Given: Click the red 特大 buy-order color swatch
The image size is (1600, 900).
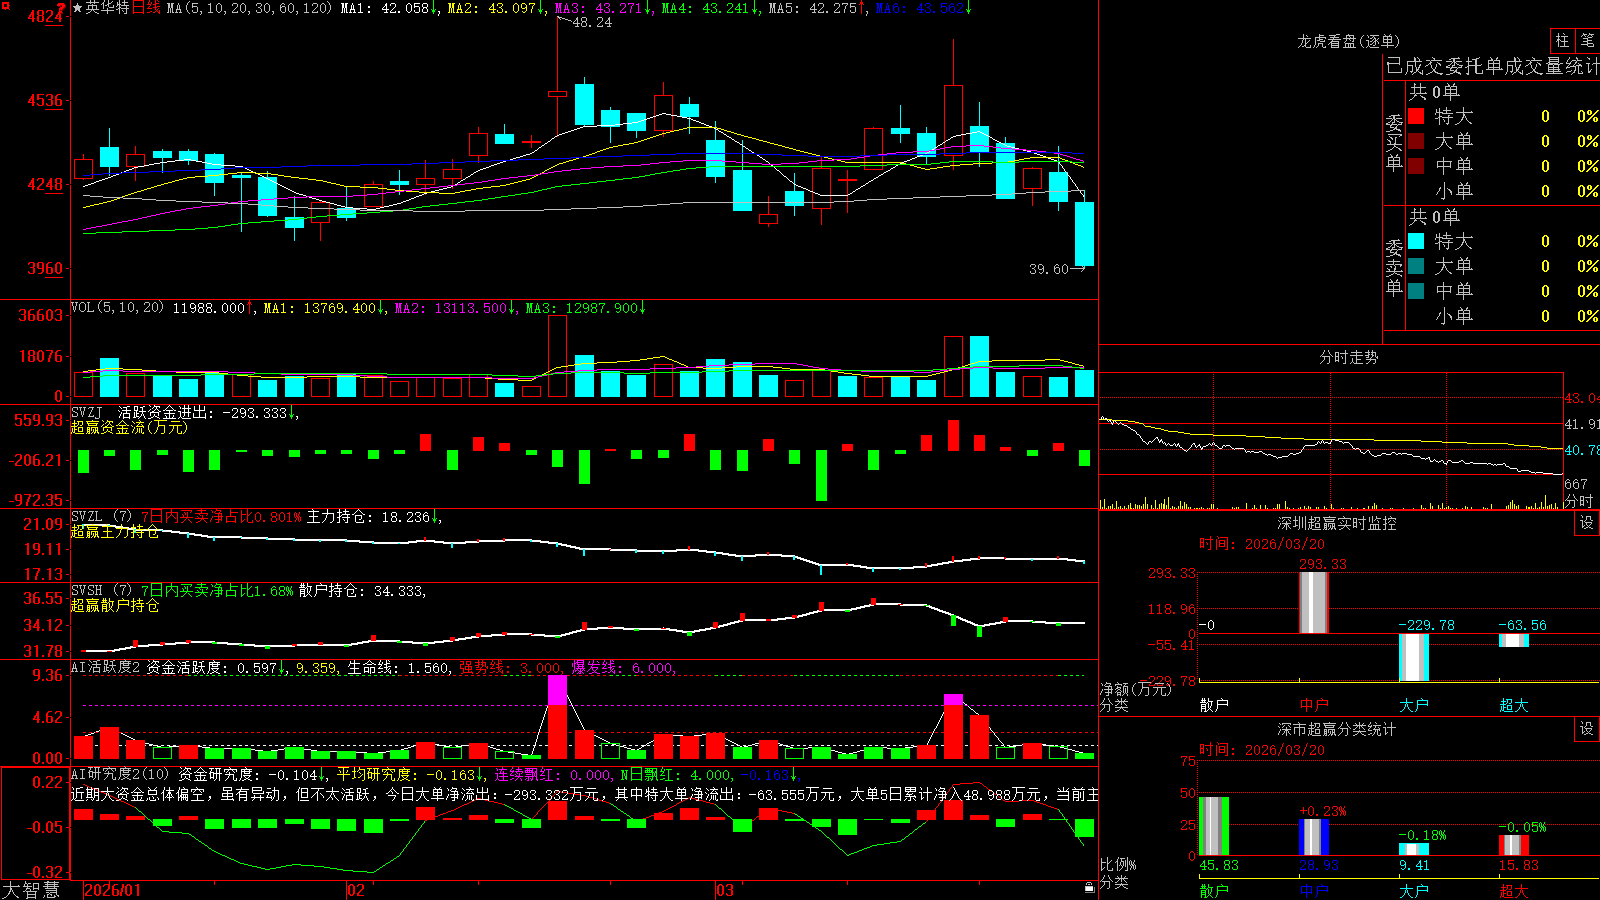Looking at the screenshot, I should pyautogui.click(x=1416, y=116).
